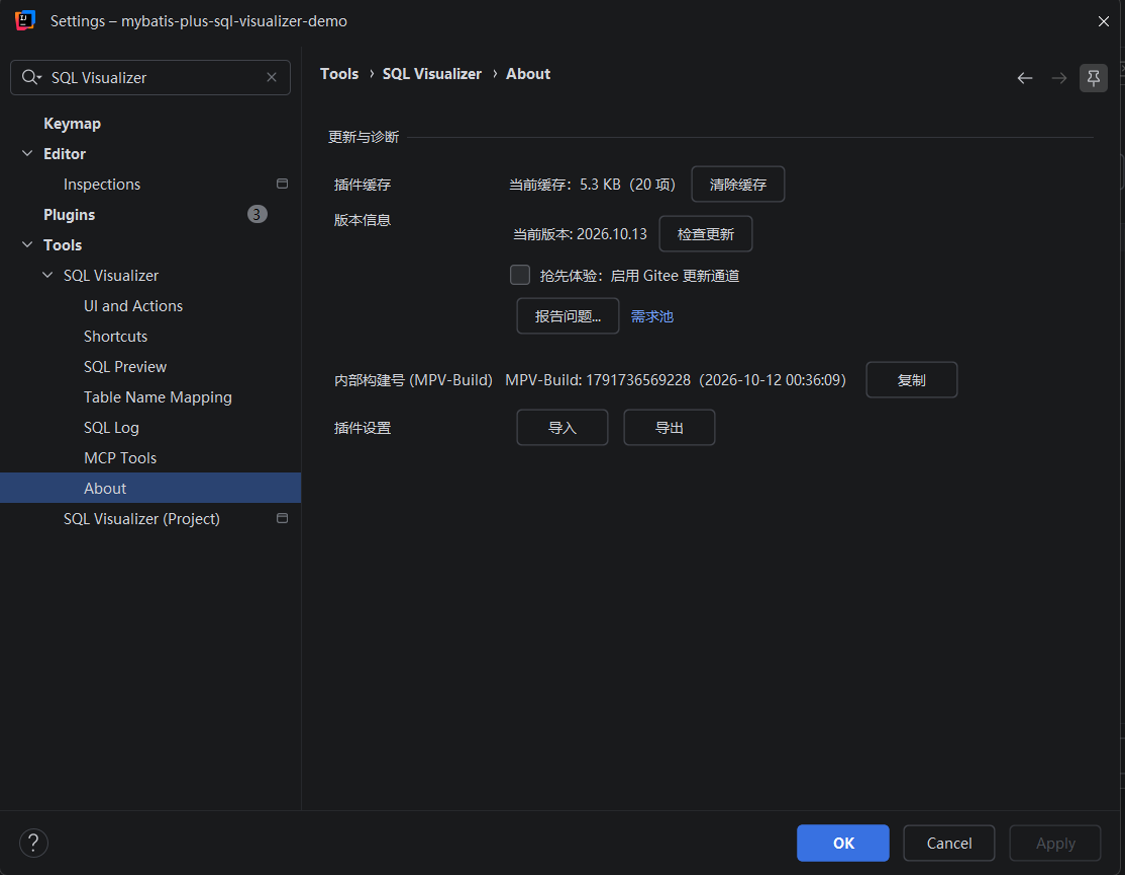Open the Plugins settings page
Viewport: 1125px width, 875px height.
[x=69, y=214]
